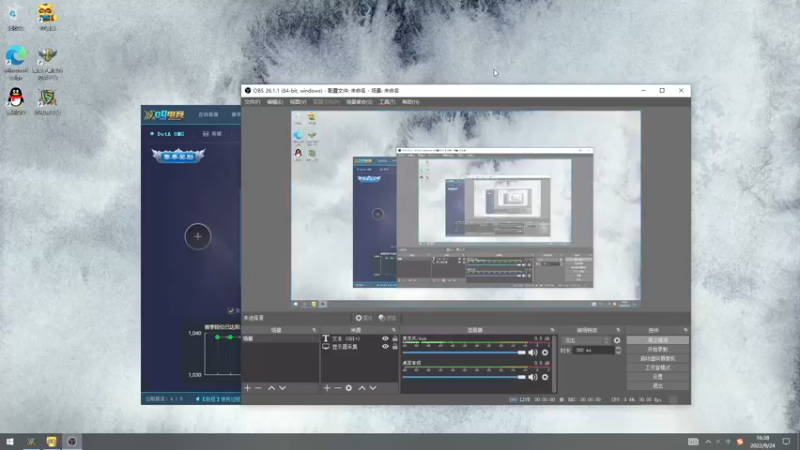The width and height of the screenshot is (800, 450).
Task: Select Text (GDI+) source row
Action: pos(360,338)
